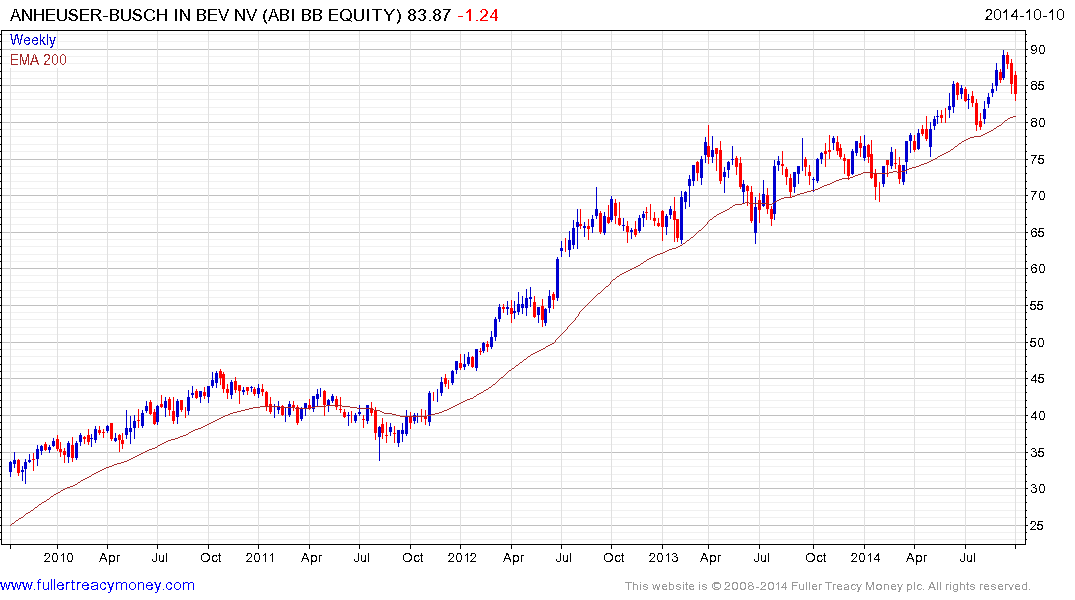The width and height of the screenshot is (1075, 600).
Task: Click the Apr label right after 2014
Action: (x=917, y=557)
